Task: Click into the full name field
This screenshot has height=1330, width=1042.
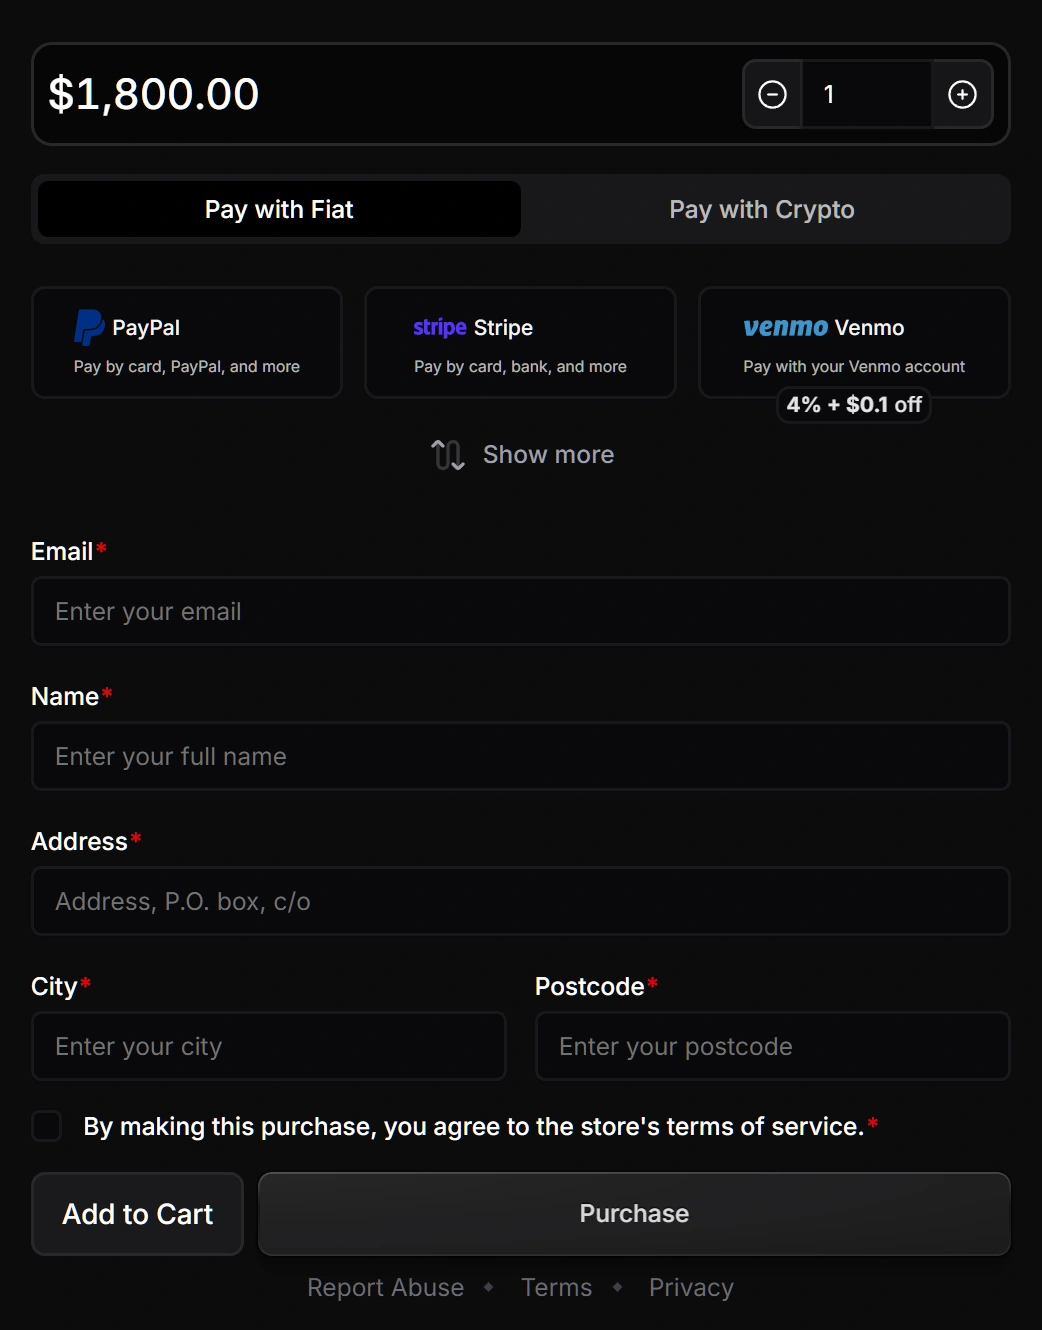Action: tap(520, 756)
